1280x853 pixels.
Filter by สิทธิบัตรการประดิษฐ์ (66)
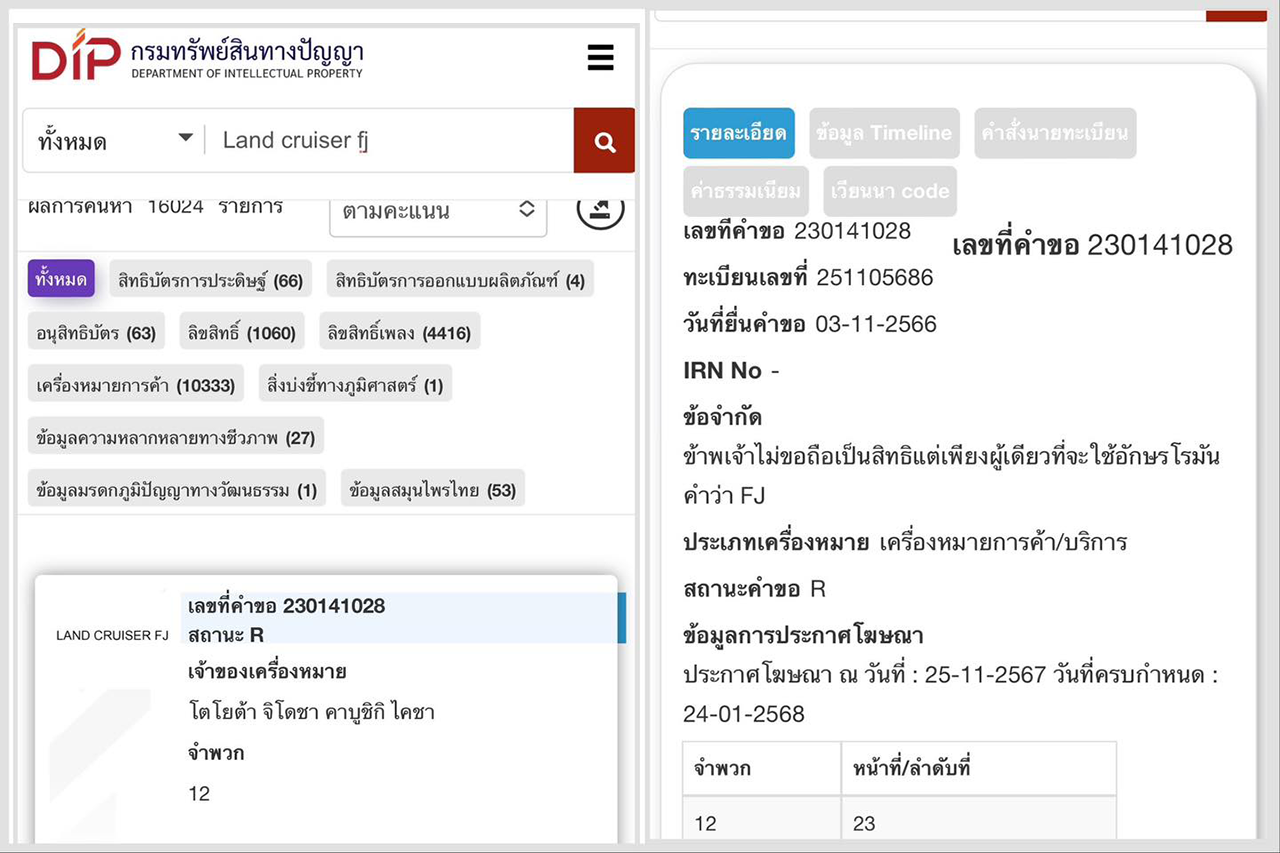pyautogui.click(x=210, y=280)
